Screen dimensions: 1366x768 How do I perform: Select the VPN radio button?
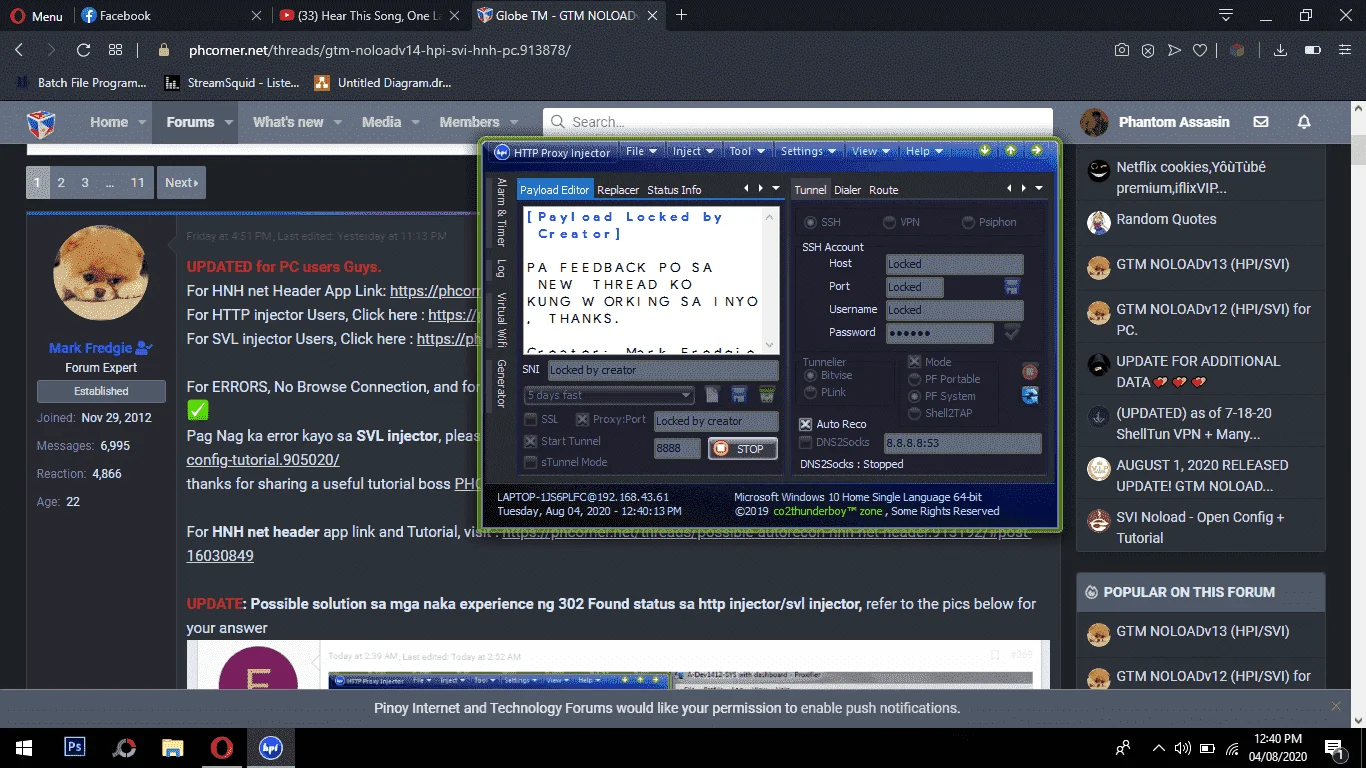point(889,222)
